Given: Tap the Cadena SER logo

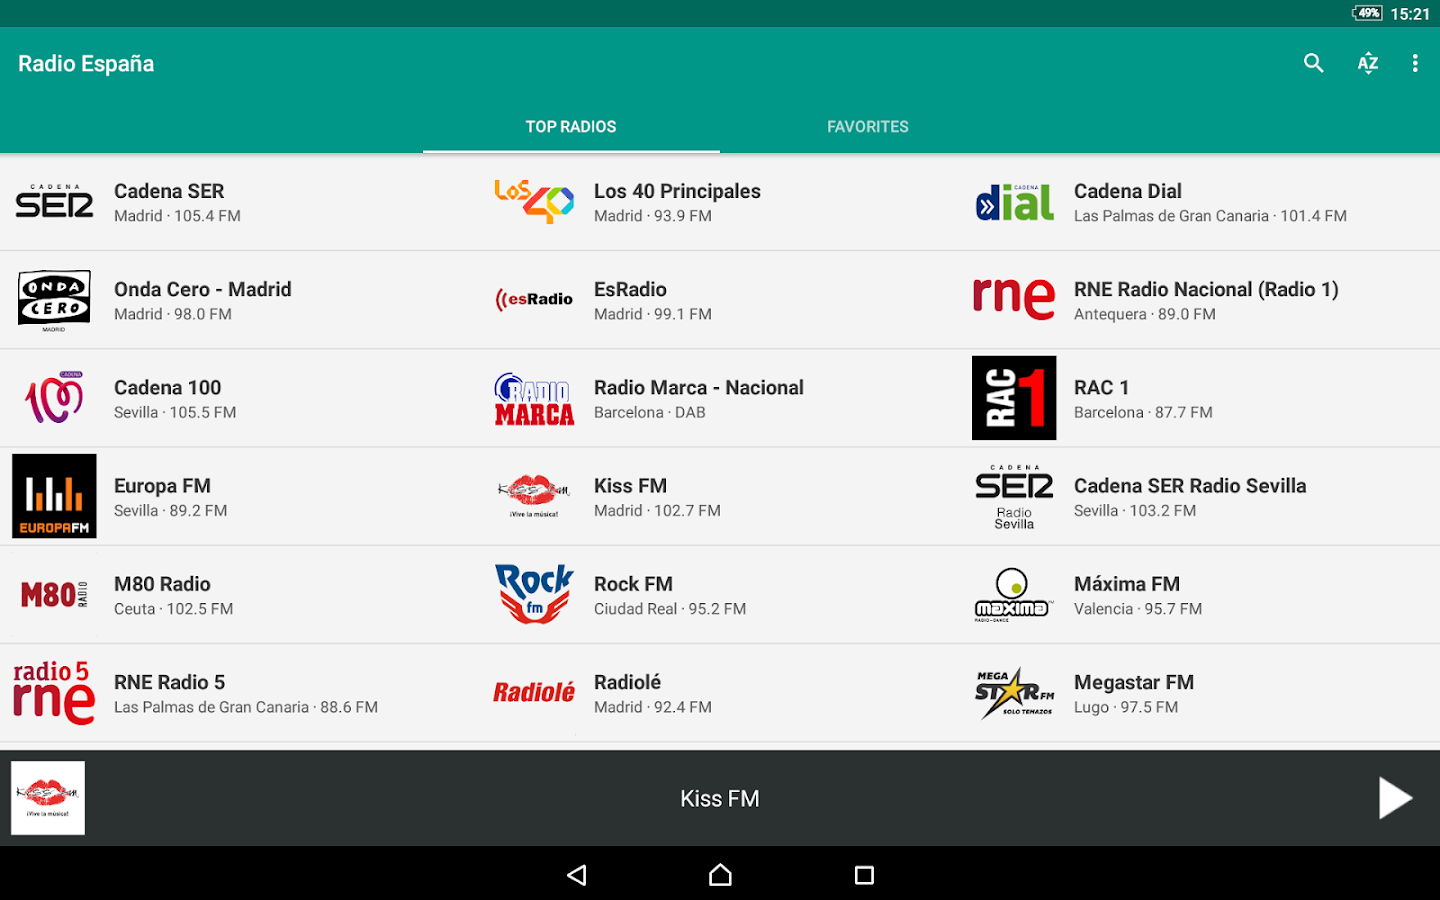Looking at the screenshot, I should pos(54,201).
